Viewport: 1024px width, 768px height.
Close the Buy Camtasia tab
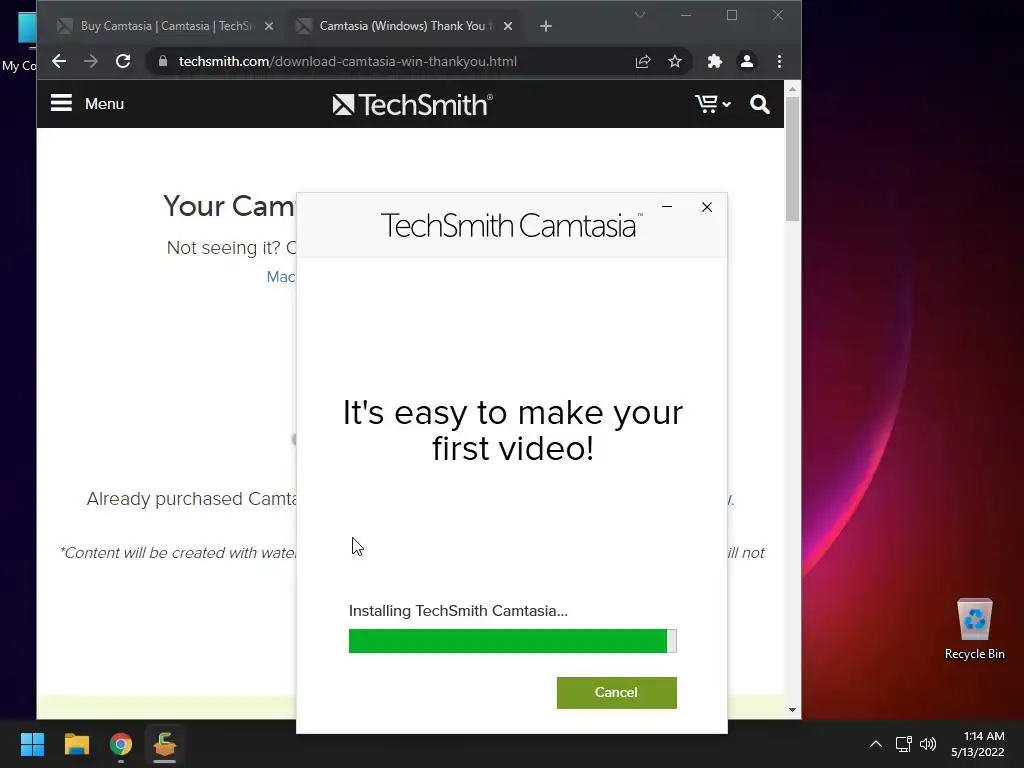point(269,26)
